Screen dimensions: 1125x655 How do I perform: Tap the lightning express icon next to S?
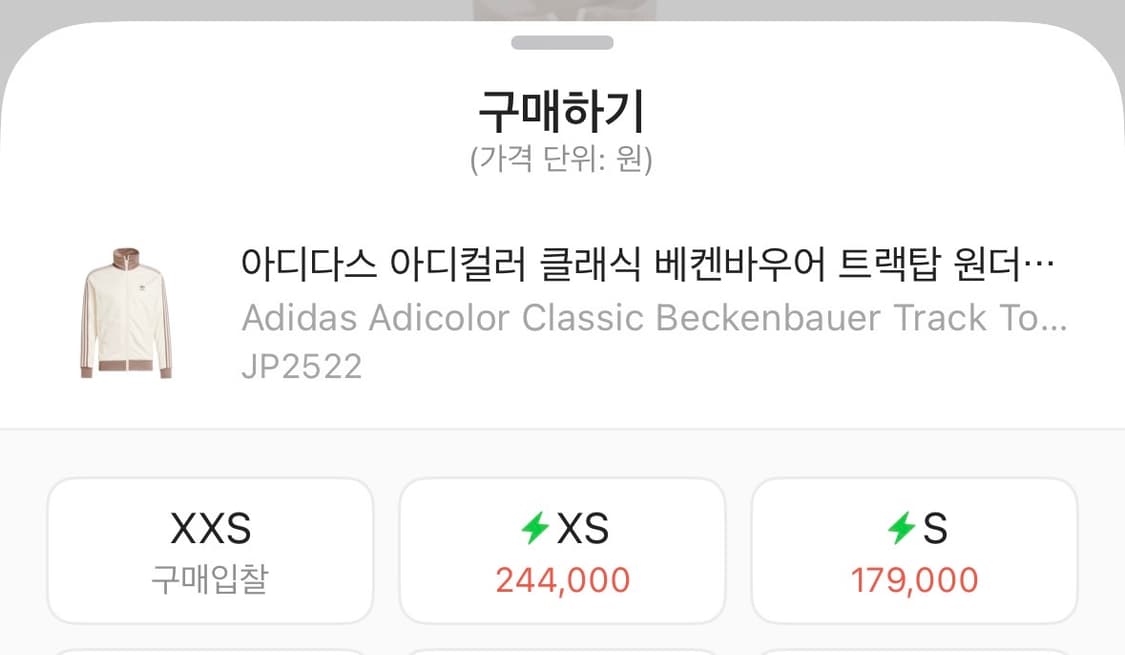tap(902, 528)
